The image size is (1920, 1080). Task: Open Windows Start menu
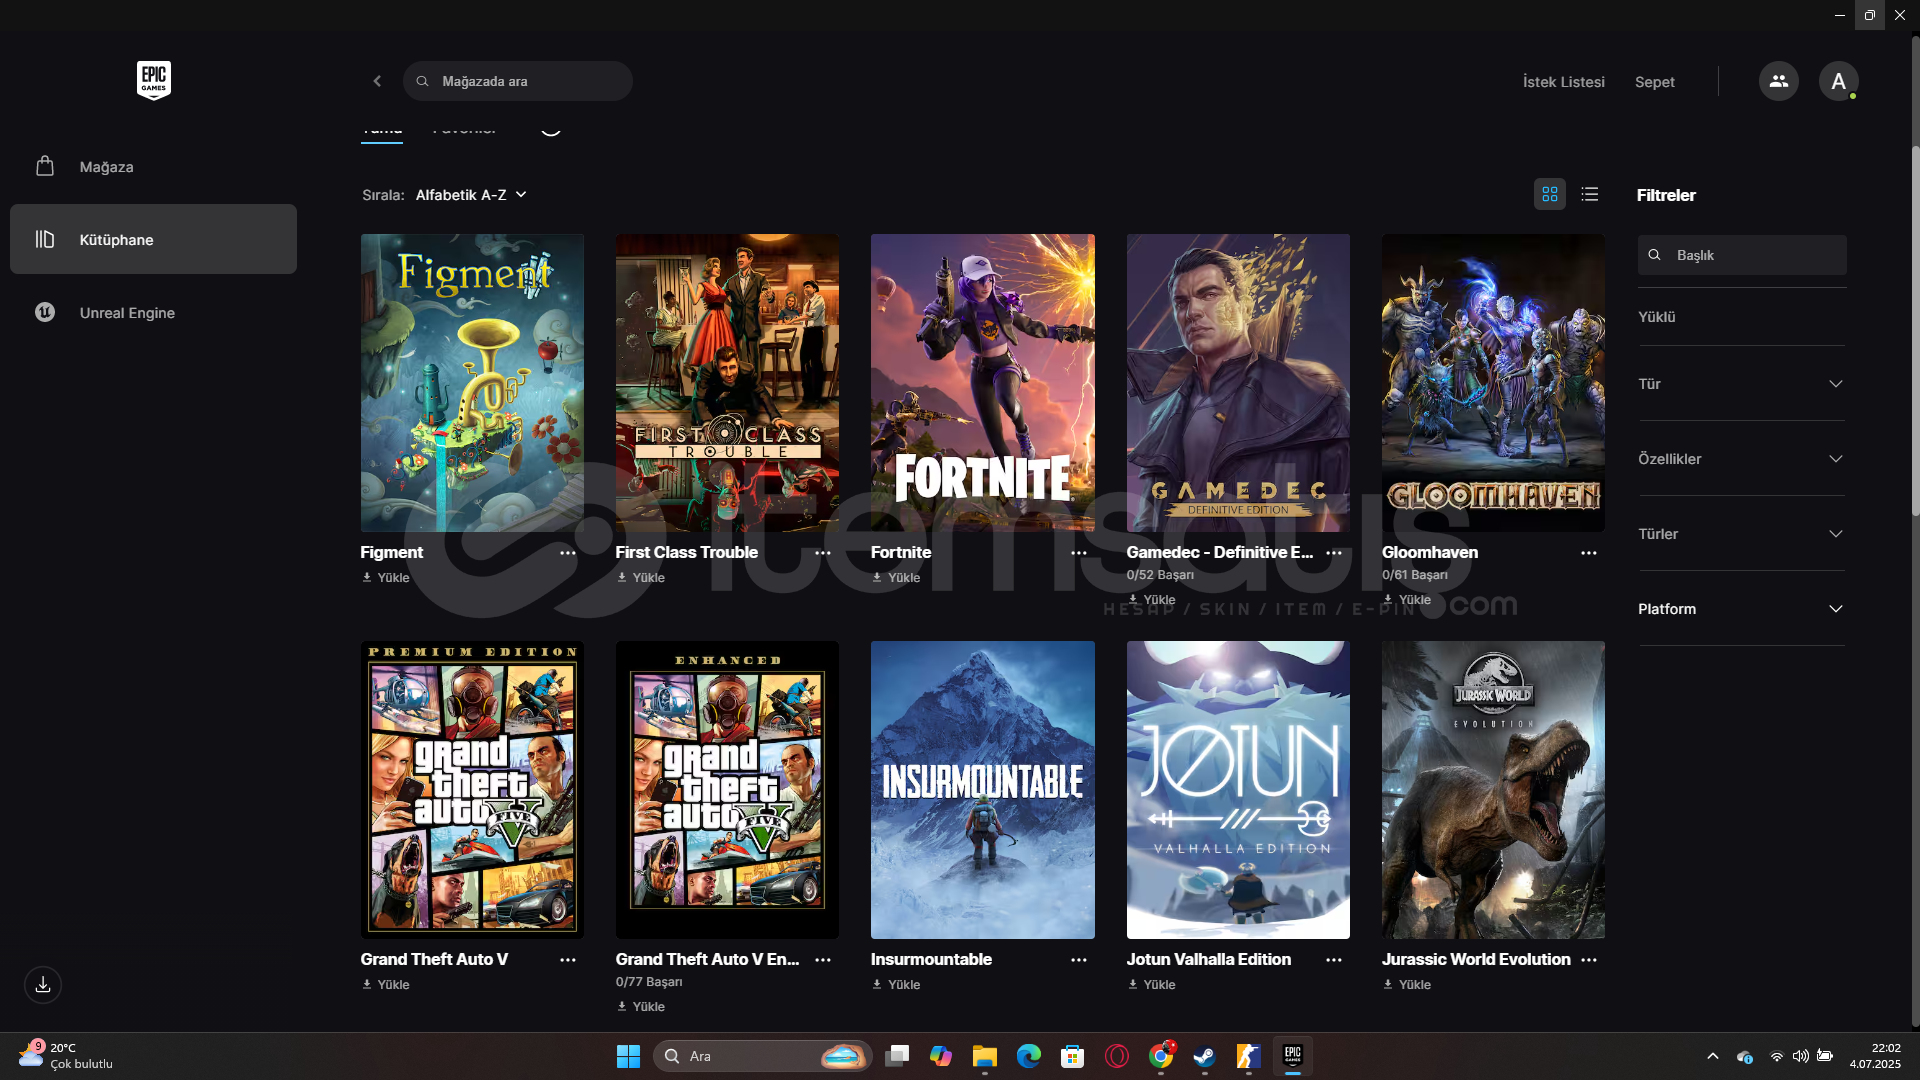(x=628, y=1056)
